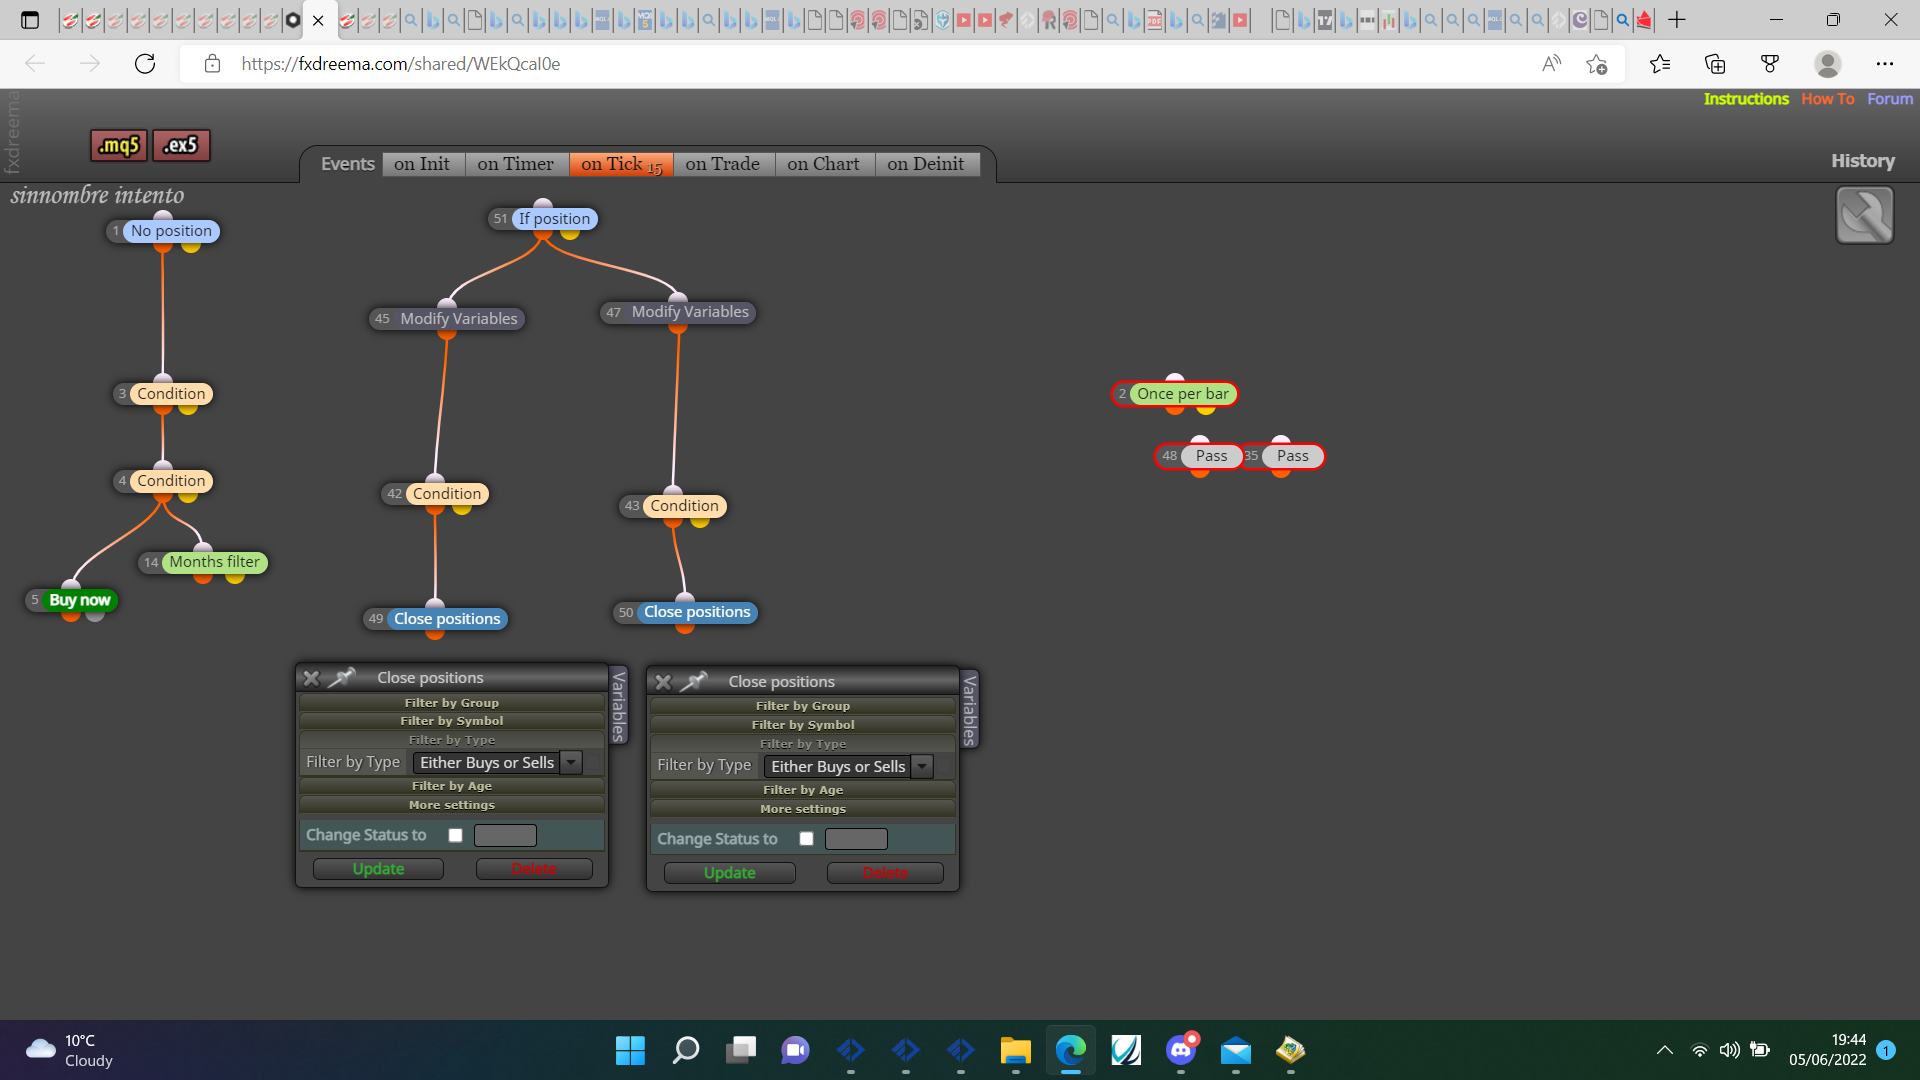Screen dimensions: 1920x1080
Task: Open the How To link
Action: pos(1828,99)
